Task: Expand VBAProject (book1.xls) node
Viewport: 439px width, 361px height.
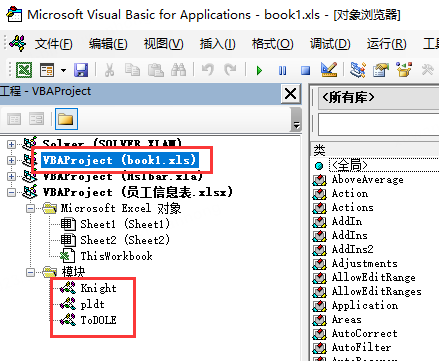Action: [x=11, y=160]
